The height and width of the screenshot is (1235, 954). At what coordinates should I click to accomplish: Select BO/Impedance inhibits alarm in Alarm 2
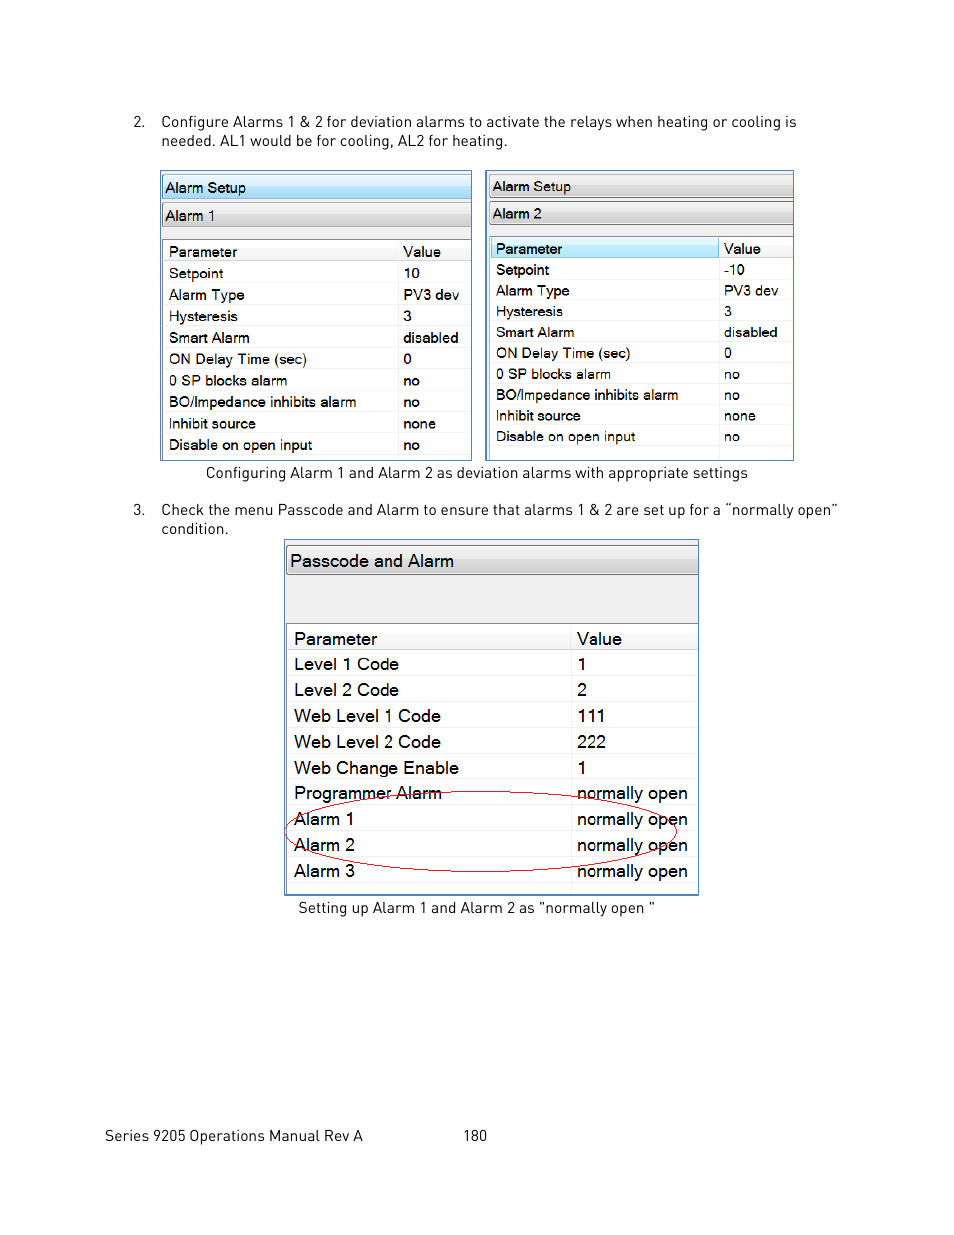click(587, 395)
